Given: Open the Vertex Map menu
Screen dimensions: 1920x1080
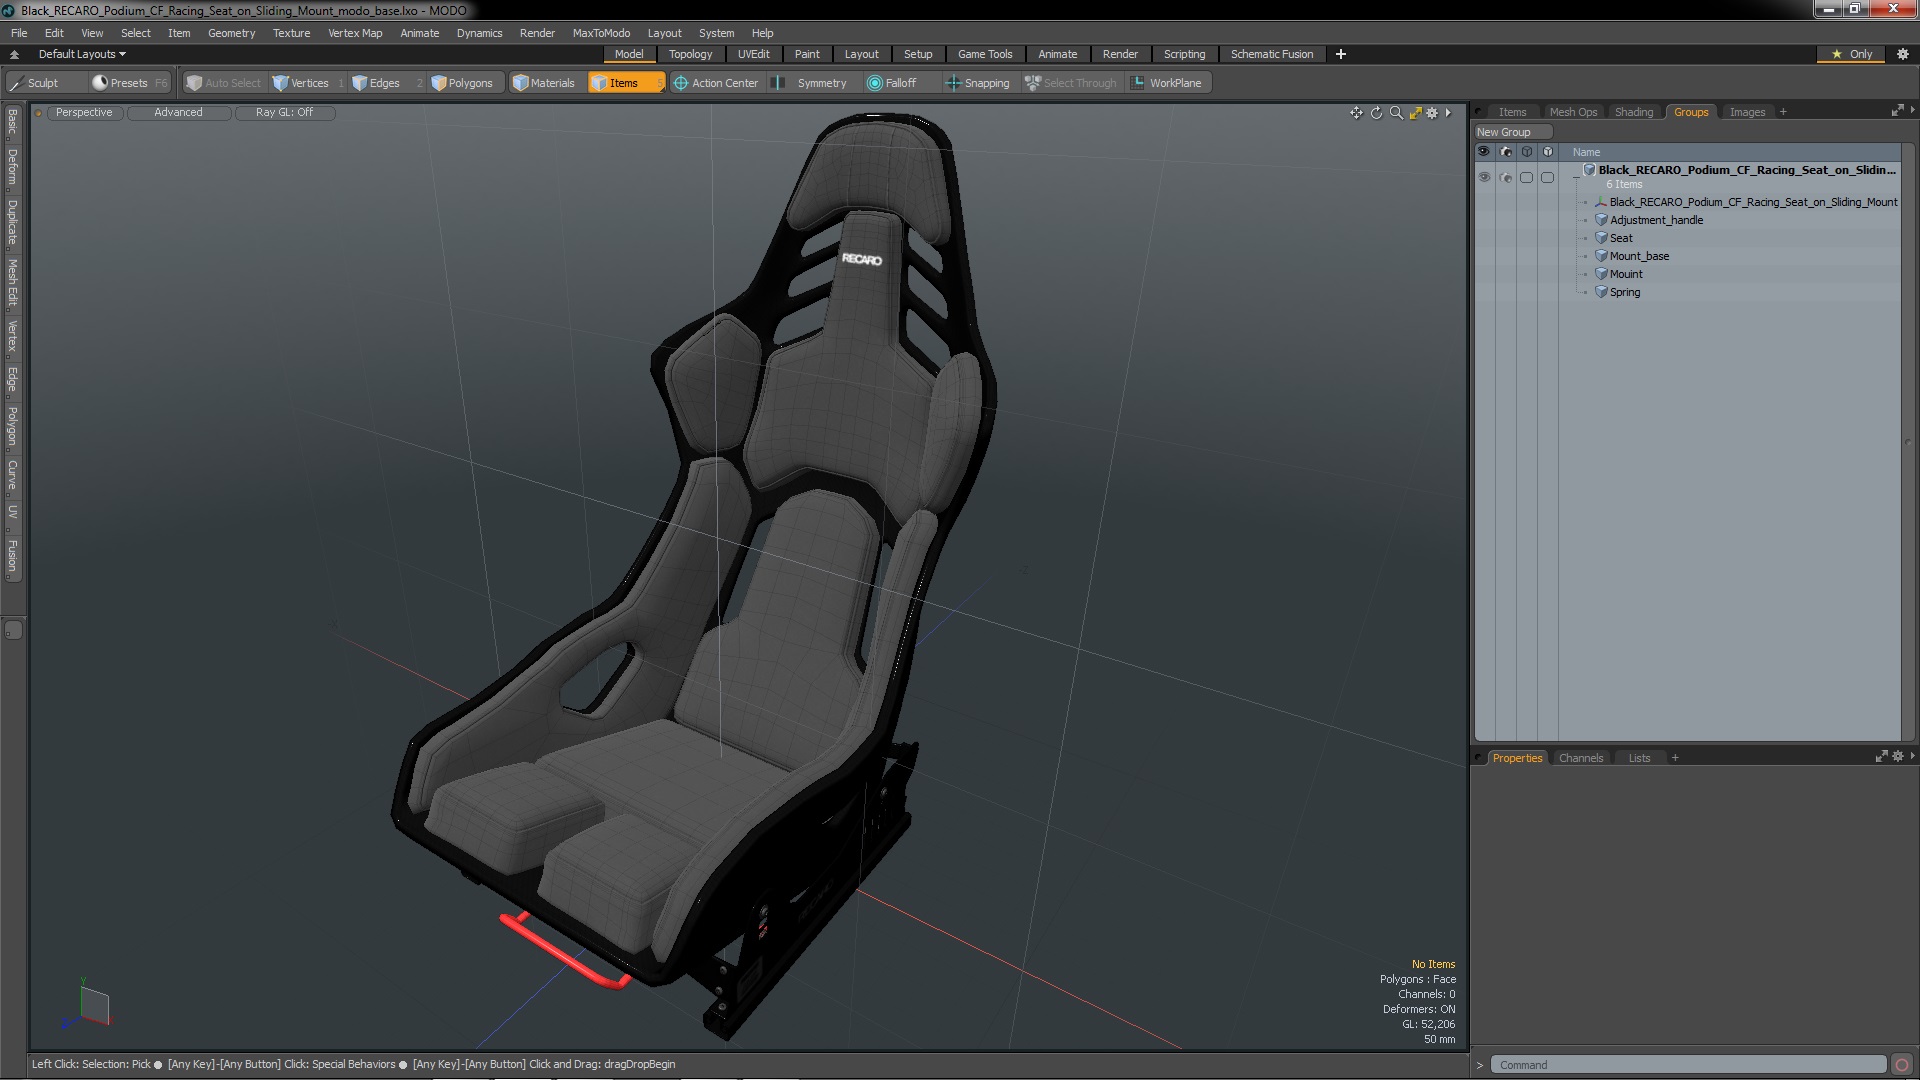Looking at the screenshot, I should [x=355, y=33].
